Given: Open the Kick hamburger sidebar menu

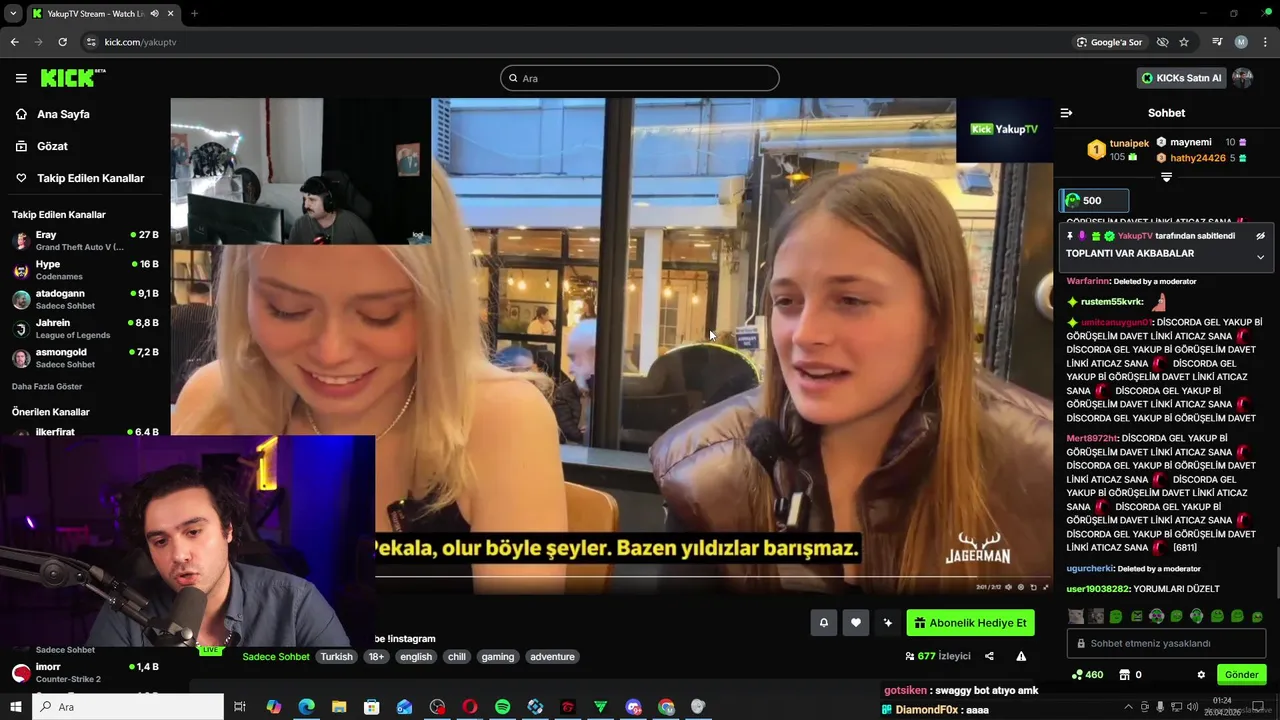Looking at the screenshot, I should tap(21, 78).
